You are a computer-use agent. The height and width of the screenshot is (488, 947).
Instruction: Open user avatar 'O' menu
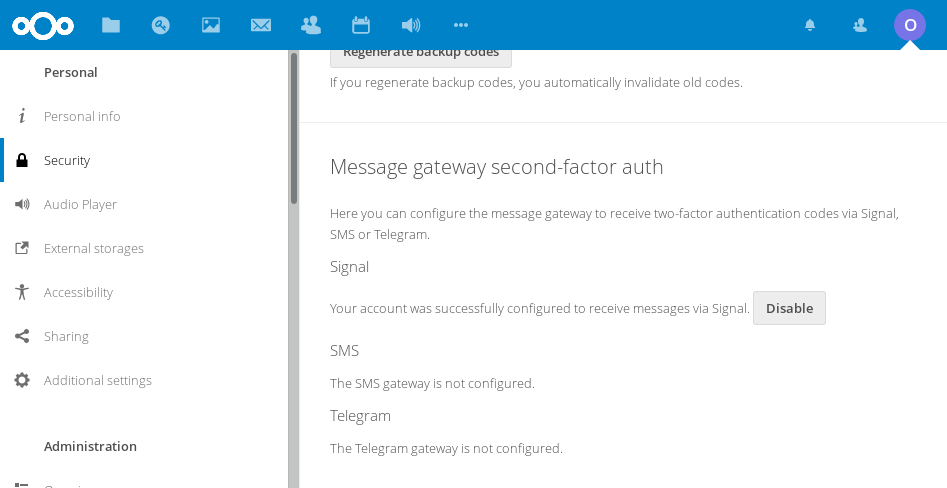910,25
